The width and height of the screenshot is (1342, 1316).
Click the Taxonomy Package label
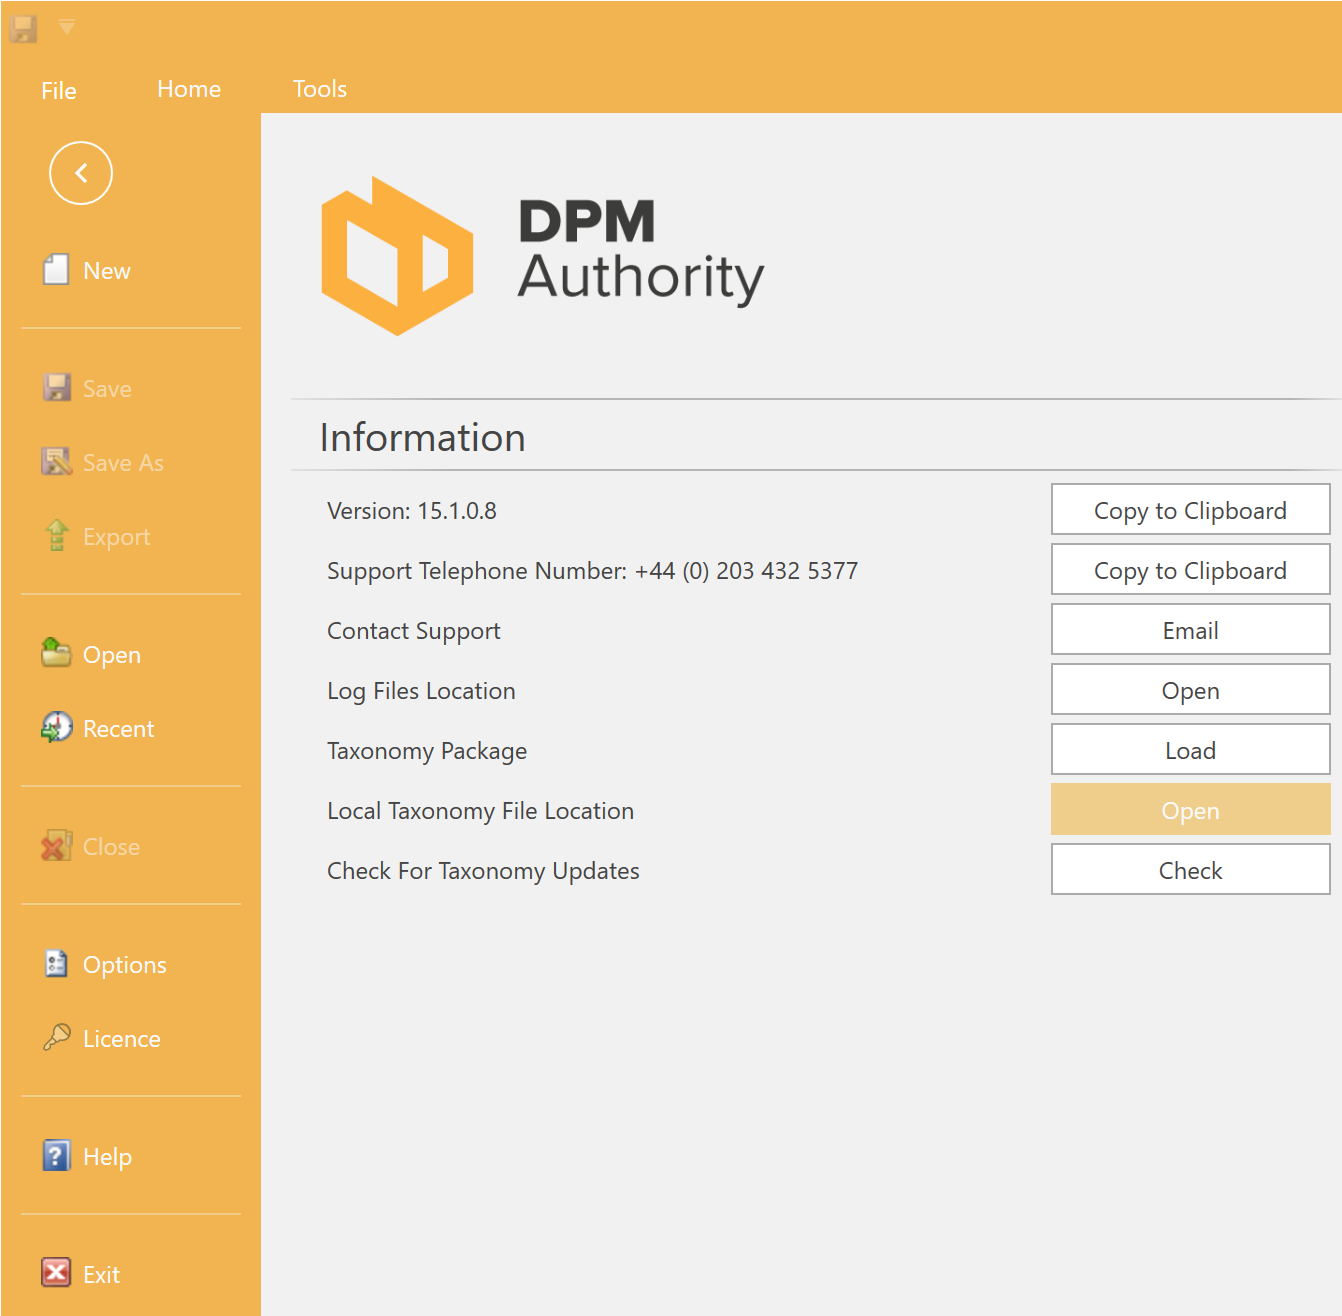coord(427,751)
